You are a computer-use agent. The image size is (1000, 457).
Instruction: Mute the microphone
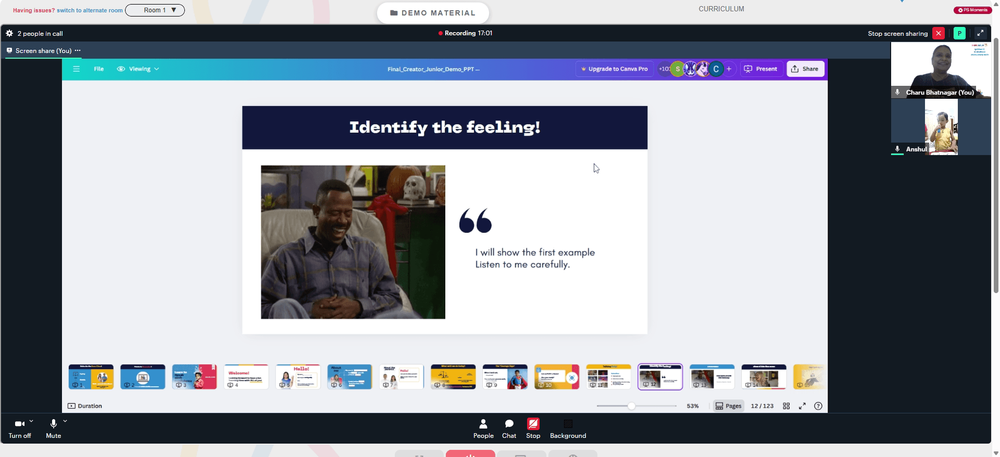coord(53,429)
